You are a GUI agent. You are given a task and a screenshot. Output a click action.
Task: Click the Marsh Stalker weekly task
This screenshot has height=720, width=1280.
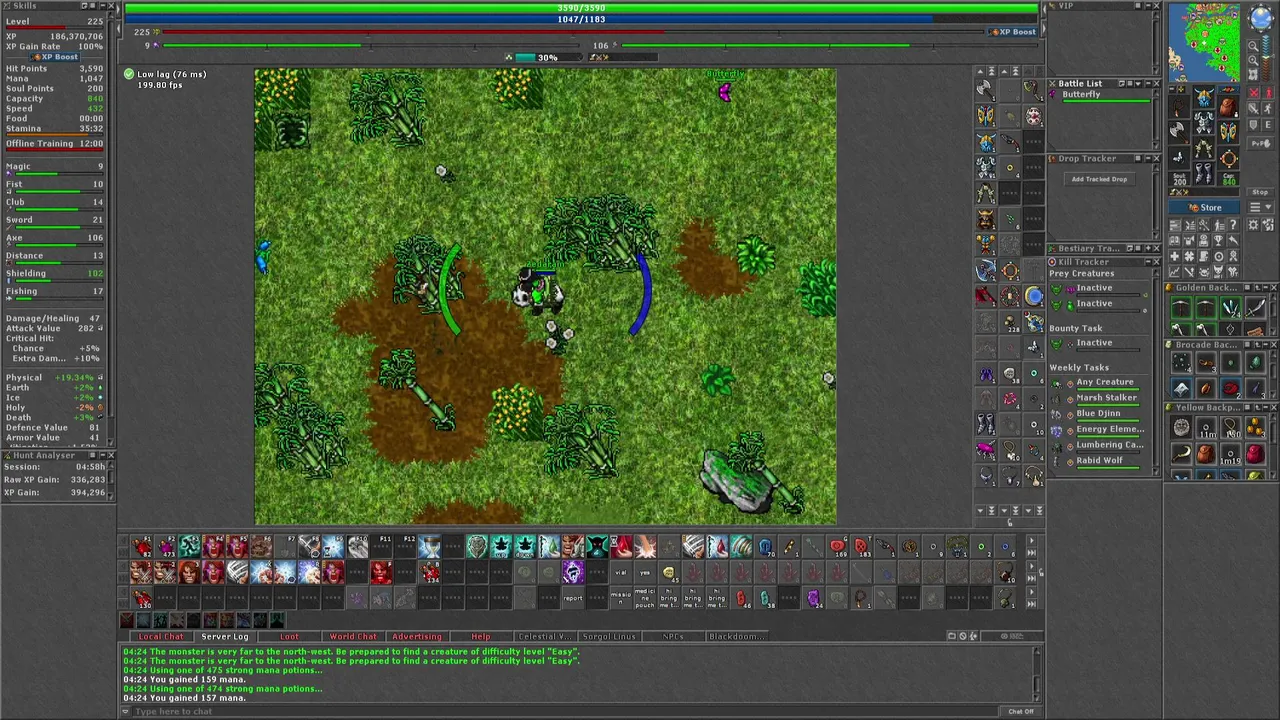click(x=1106, y=397)
